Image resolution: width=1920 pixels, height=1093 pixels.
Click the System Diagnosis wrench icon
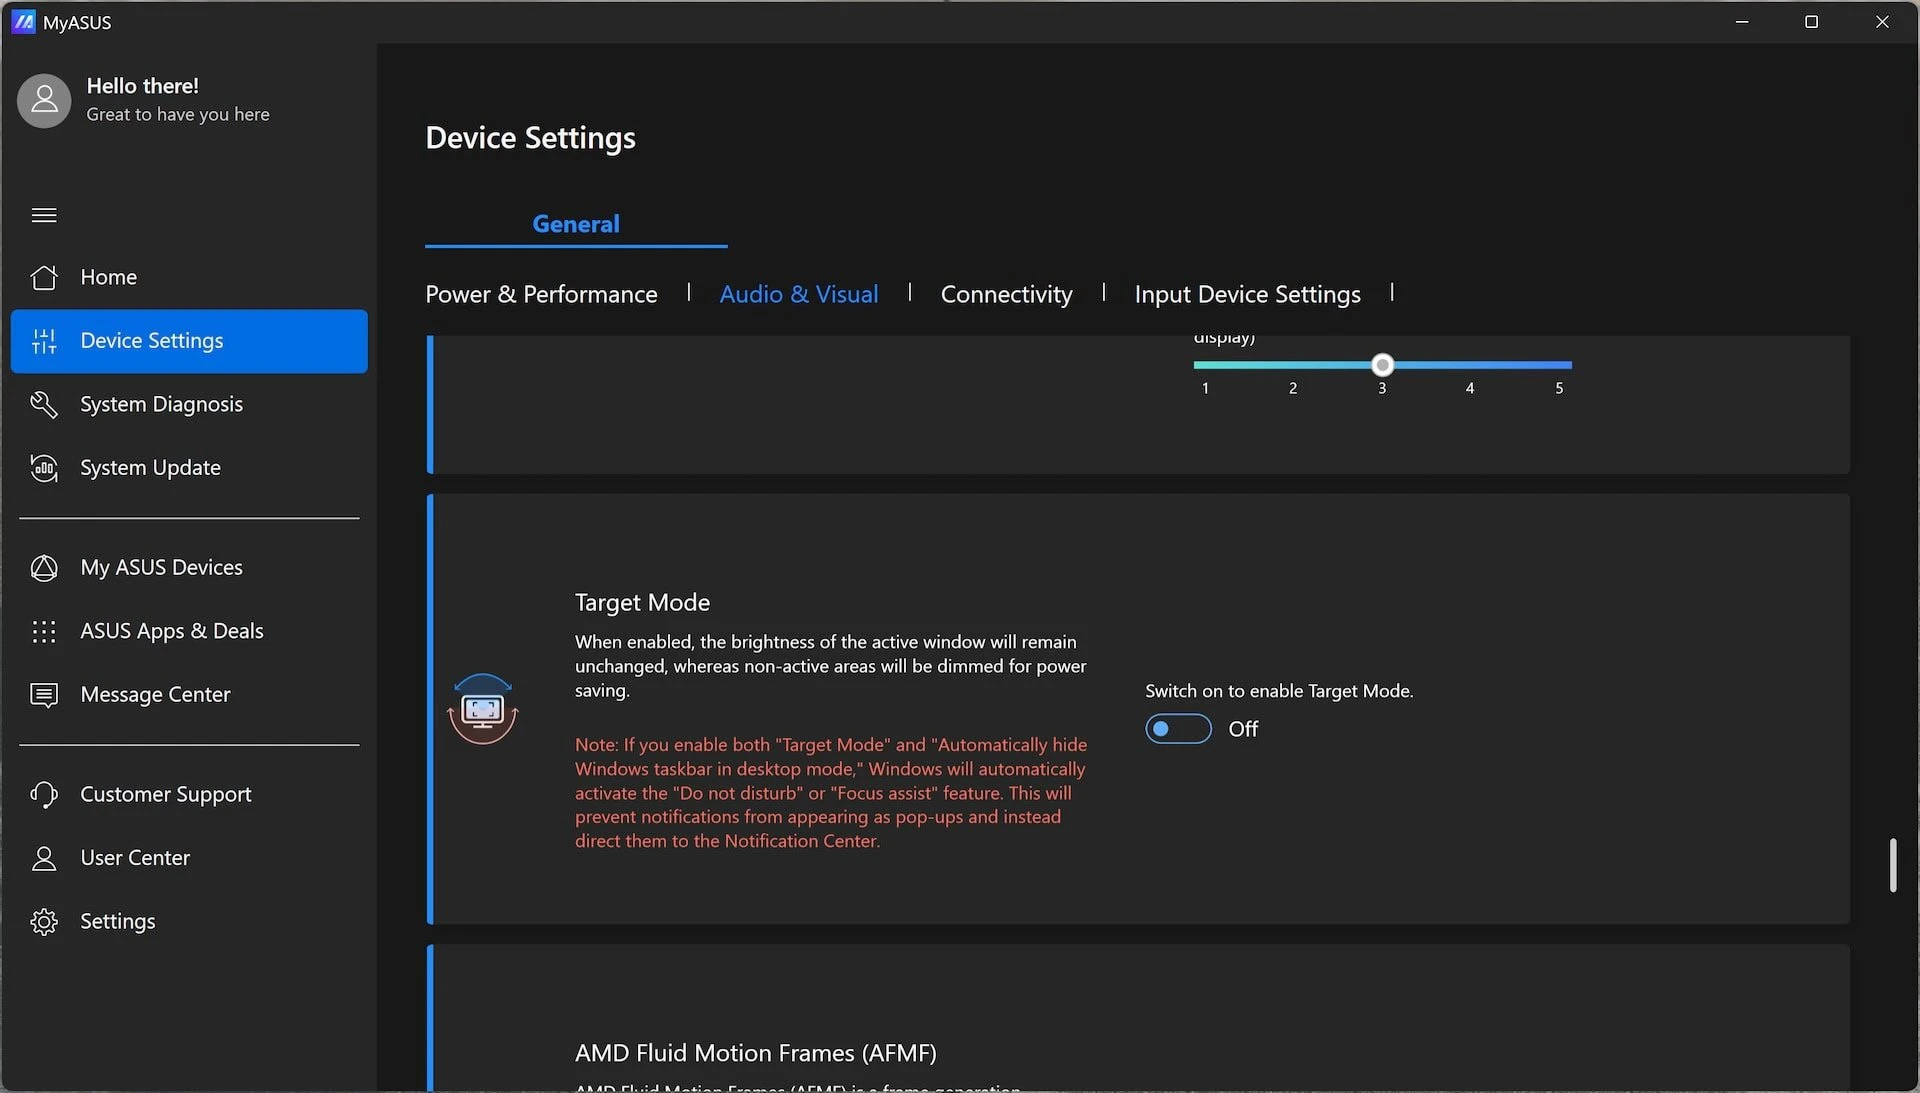44,404
